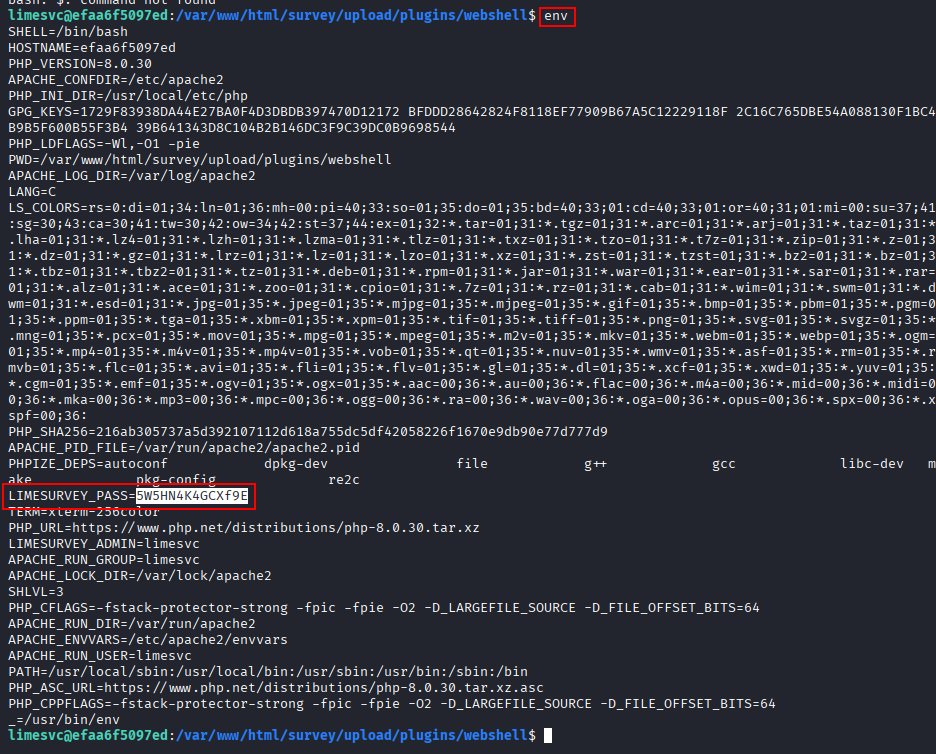Screen dimensions: 936x754
Task: Click the 're2c' dependency text
Action: (344, 480)
